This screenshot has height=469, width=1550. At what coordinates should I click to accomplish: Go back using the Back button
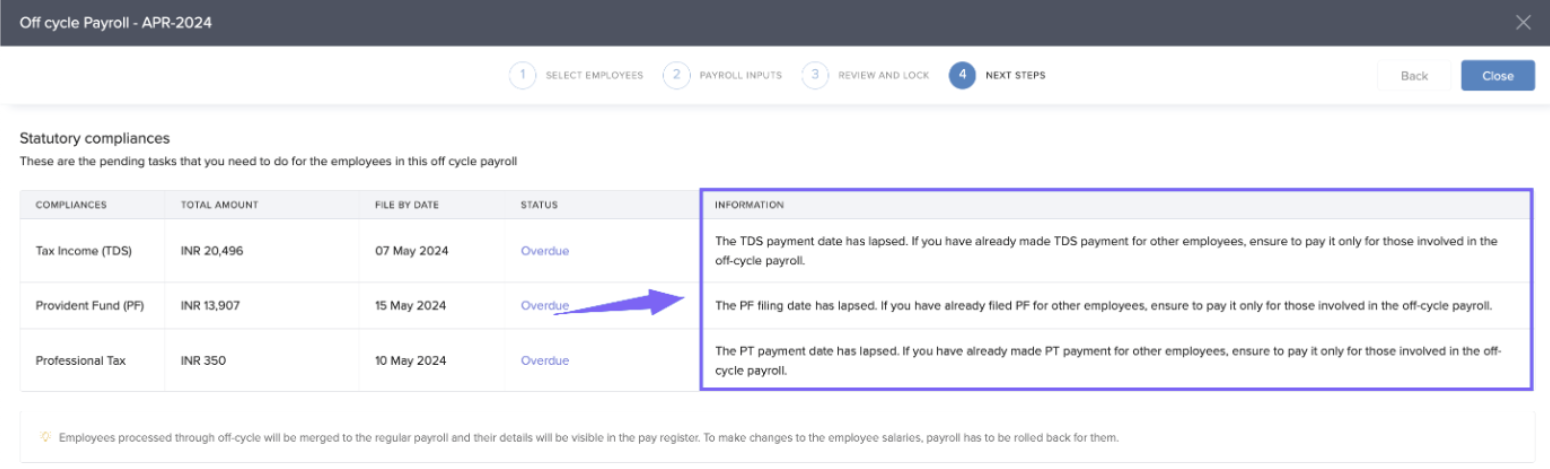1413,76
